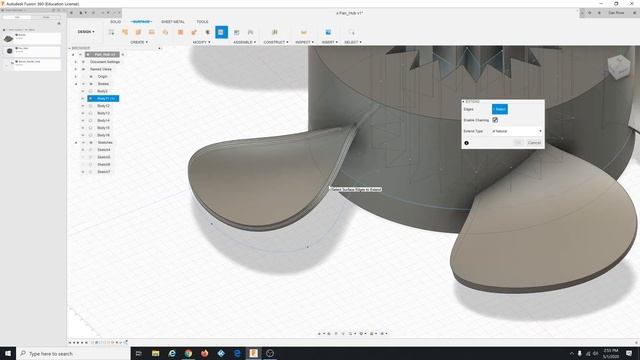Image resolution: width=640 pixels, height=360 pixels.
Task: Select the surface Revolve tool icon
Action: click(x=138, y=32)
